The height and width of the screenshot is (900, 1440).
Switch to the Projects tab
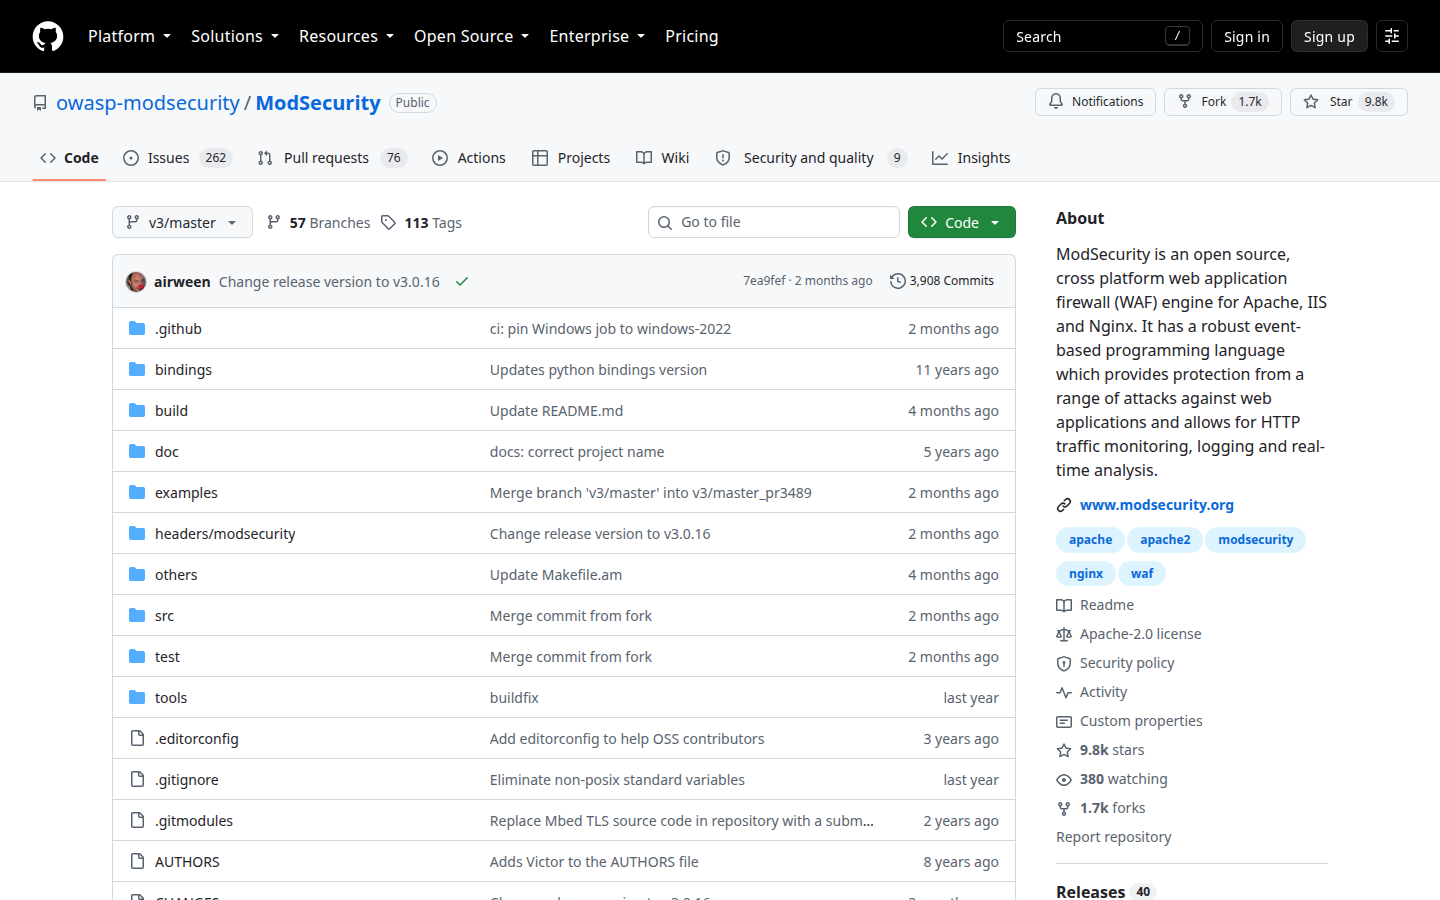click(x=571, y=158)
